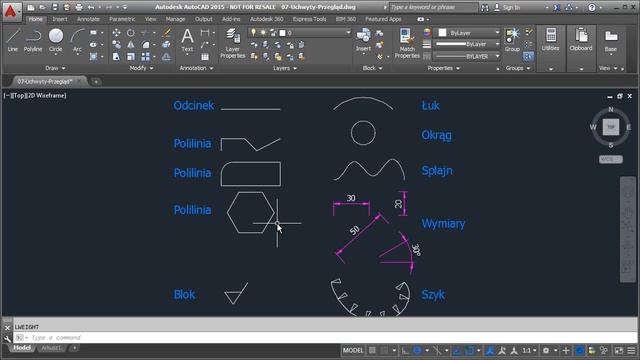This screenshot has width=640, height=360.
Task: Select the Line drawing tool
Action: pos(13,40)
